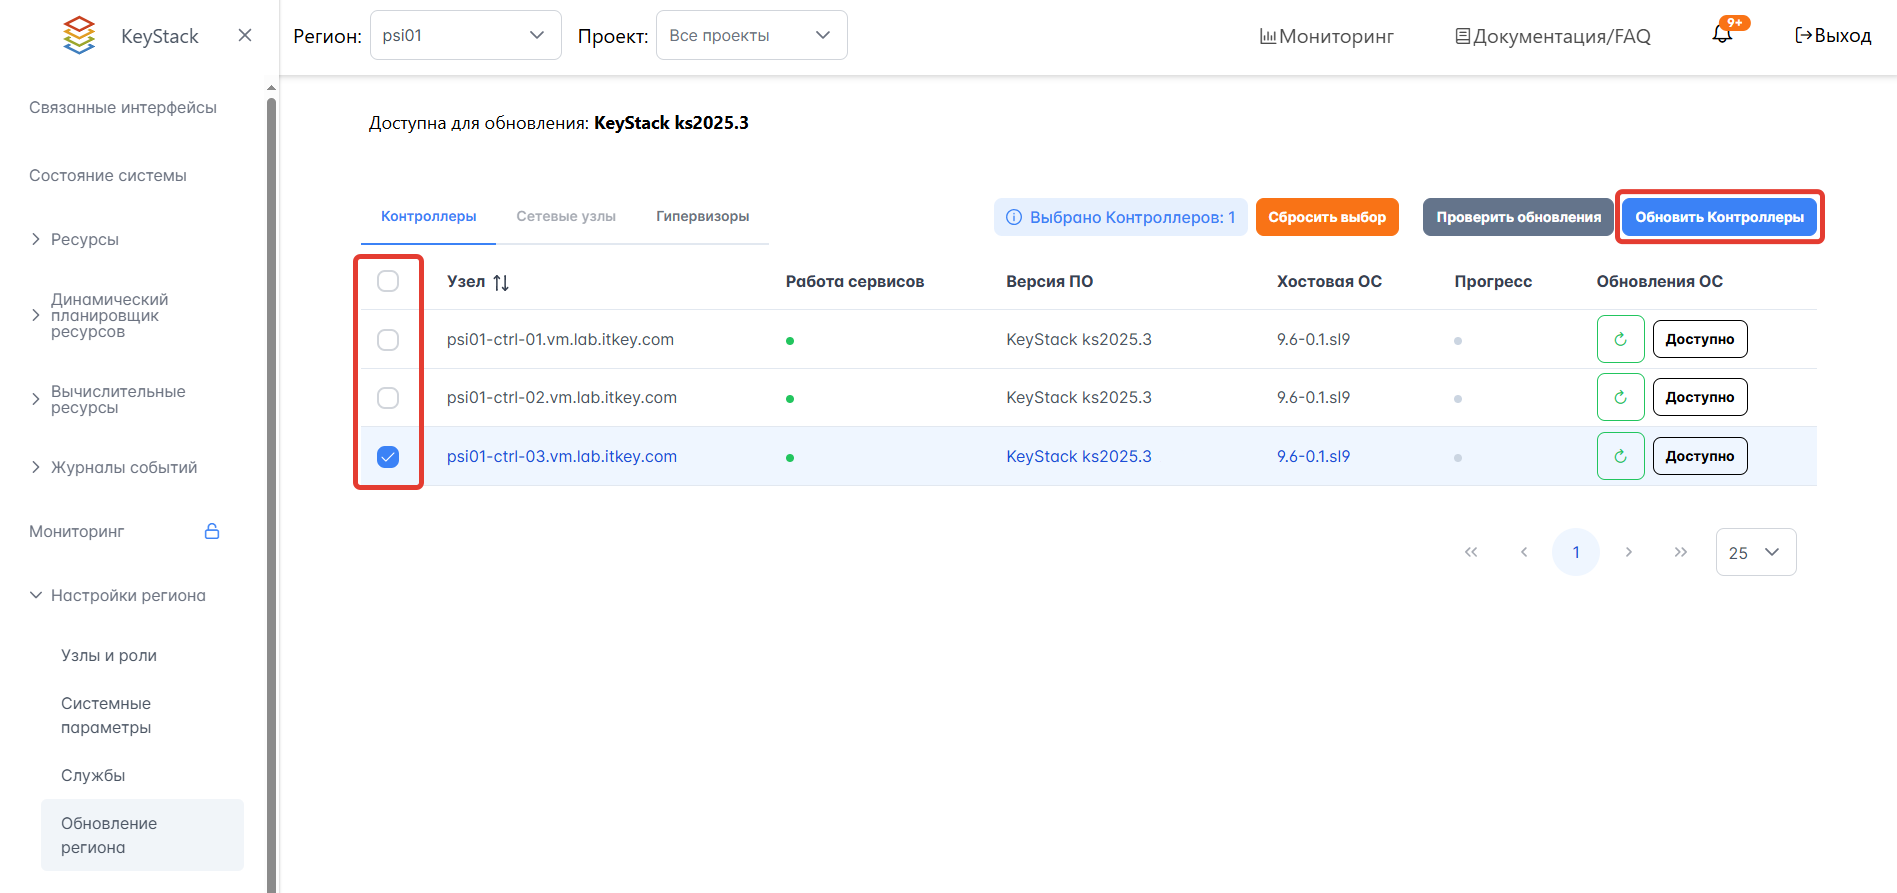Screen dimensions: 1897x893
Task: Uncheck the psi01-ctrl-03 row checkbox
Action: click(x=388, y=457)
